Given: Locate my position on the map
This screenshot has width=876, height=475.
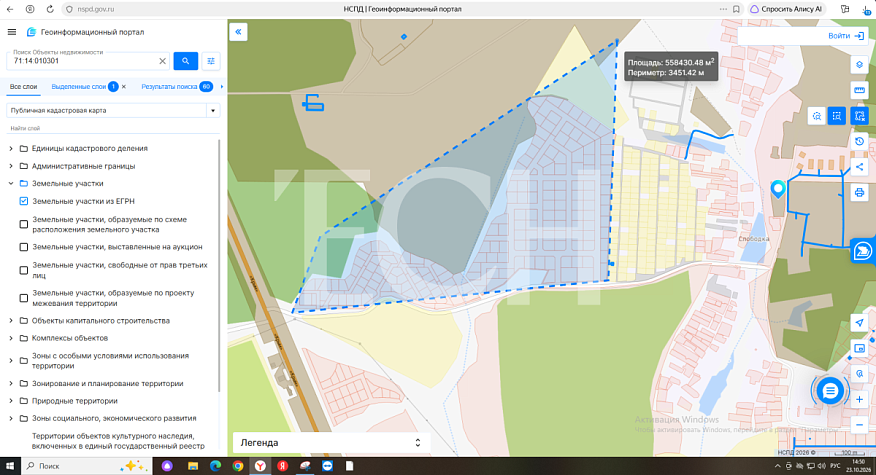Looking at the screenshot, I should (859, 322).
